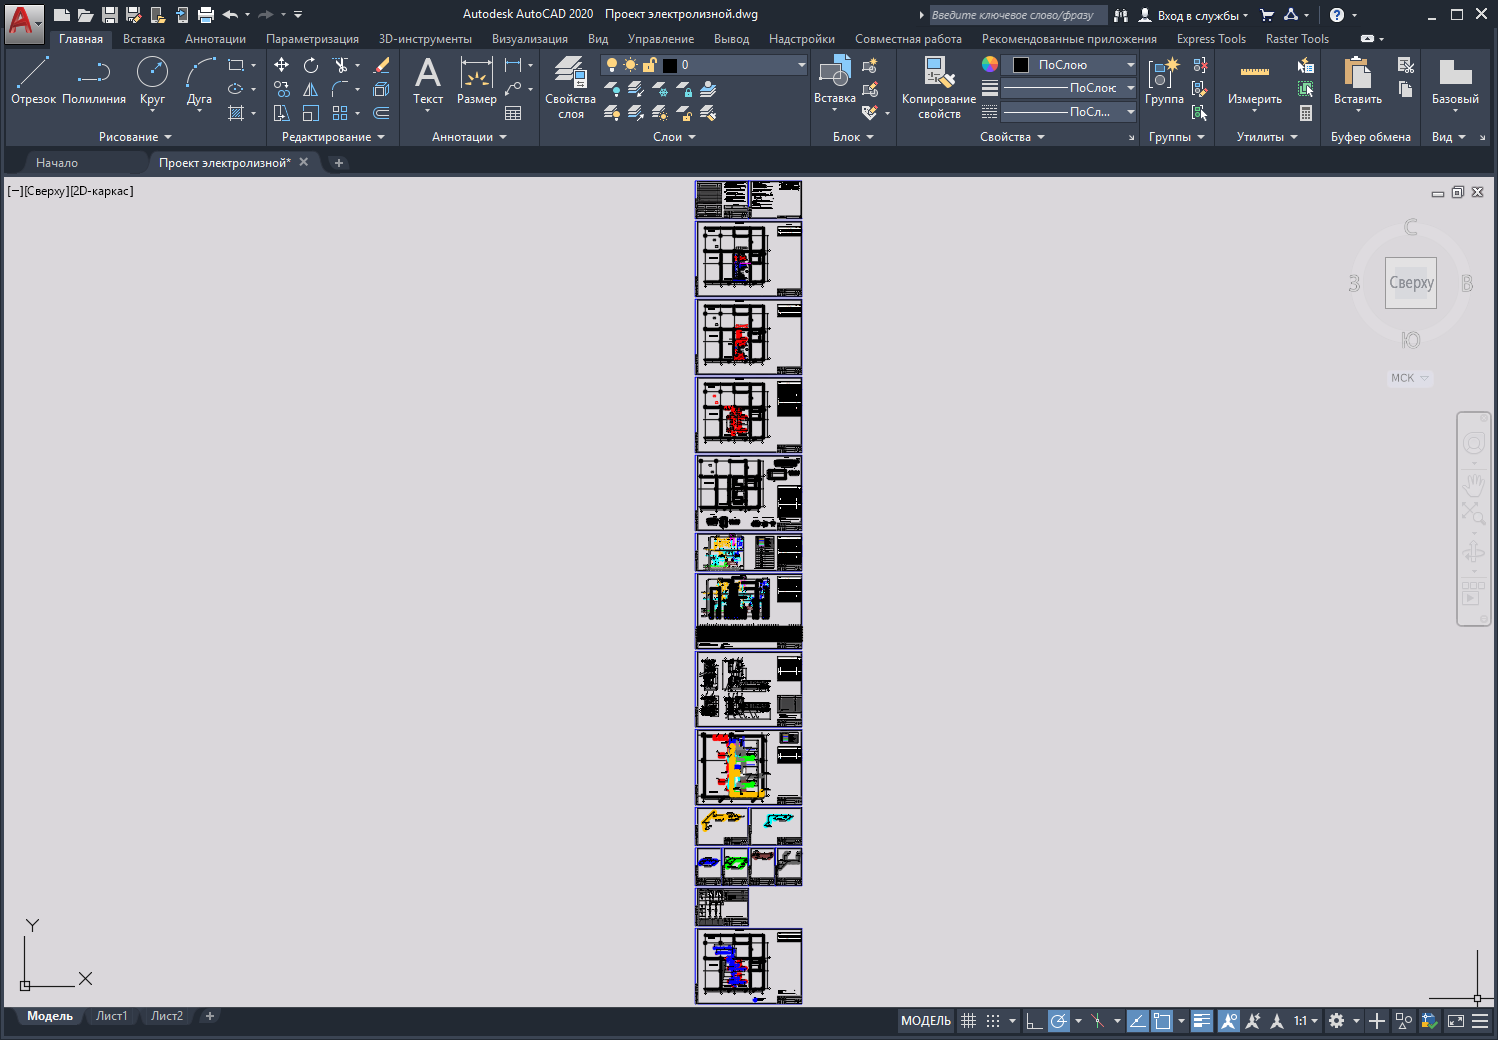The image size is (1498, 1040).
Task: Open the Express Tools ribbon tab
Action: [x=1211, y=39]
